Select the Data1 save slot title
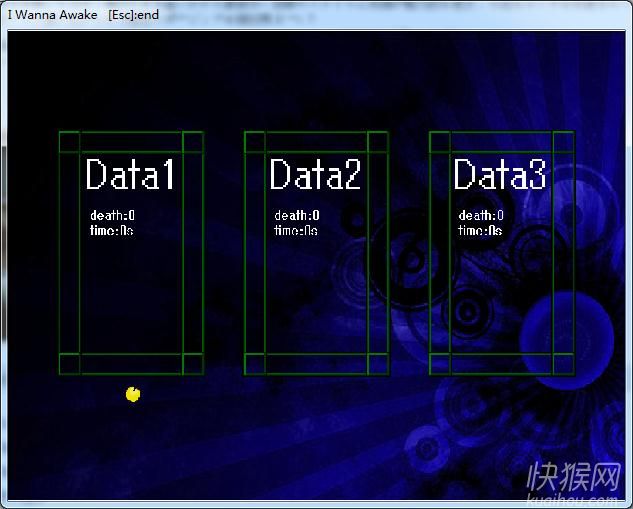 pyautogui.click(x=130, y=175)
